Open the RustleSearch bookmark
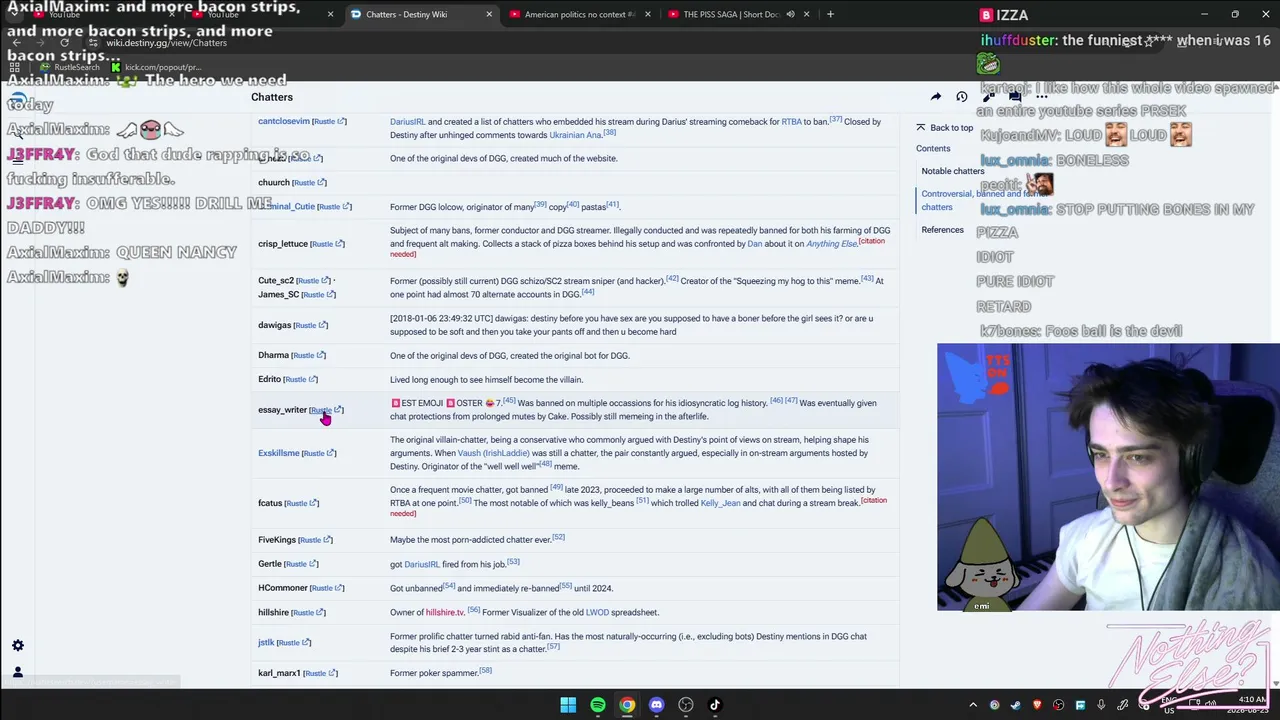Image resolution: width=1280 pixels, height=720 pixels. pyautogui.click(x=70, y=67)
